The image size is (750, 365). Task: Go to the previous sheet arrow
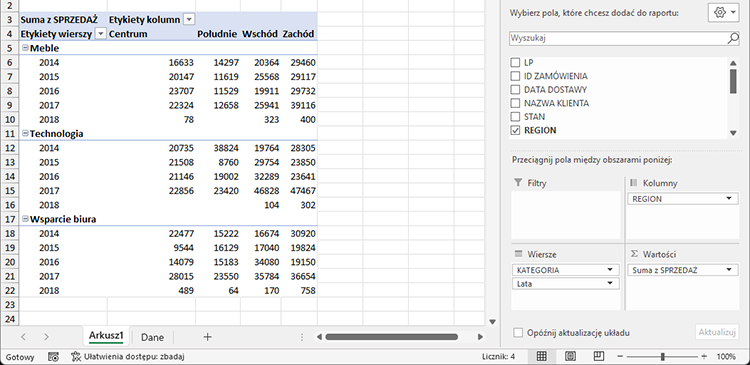pyautogui.click(x=23, y=337)
